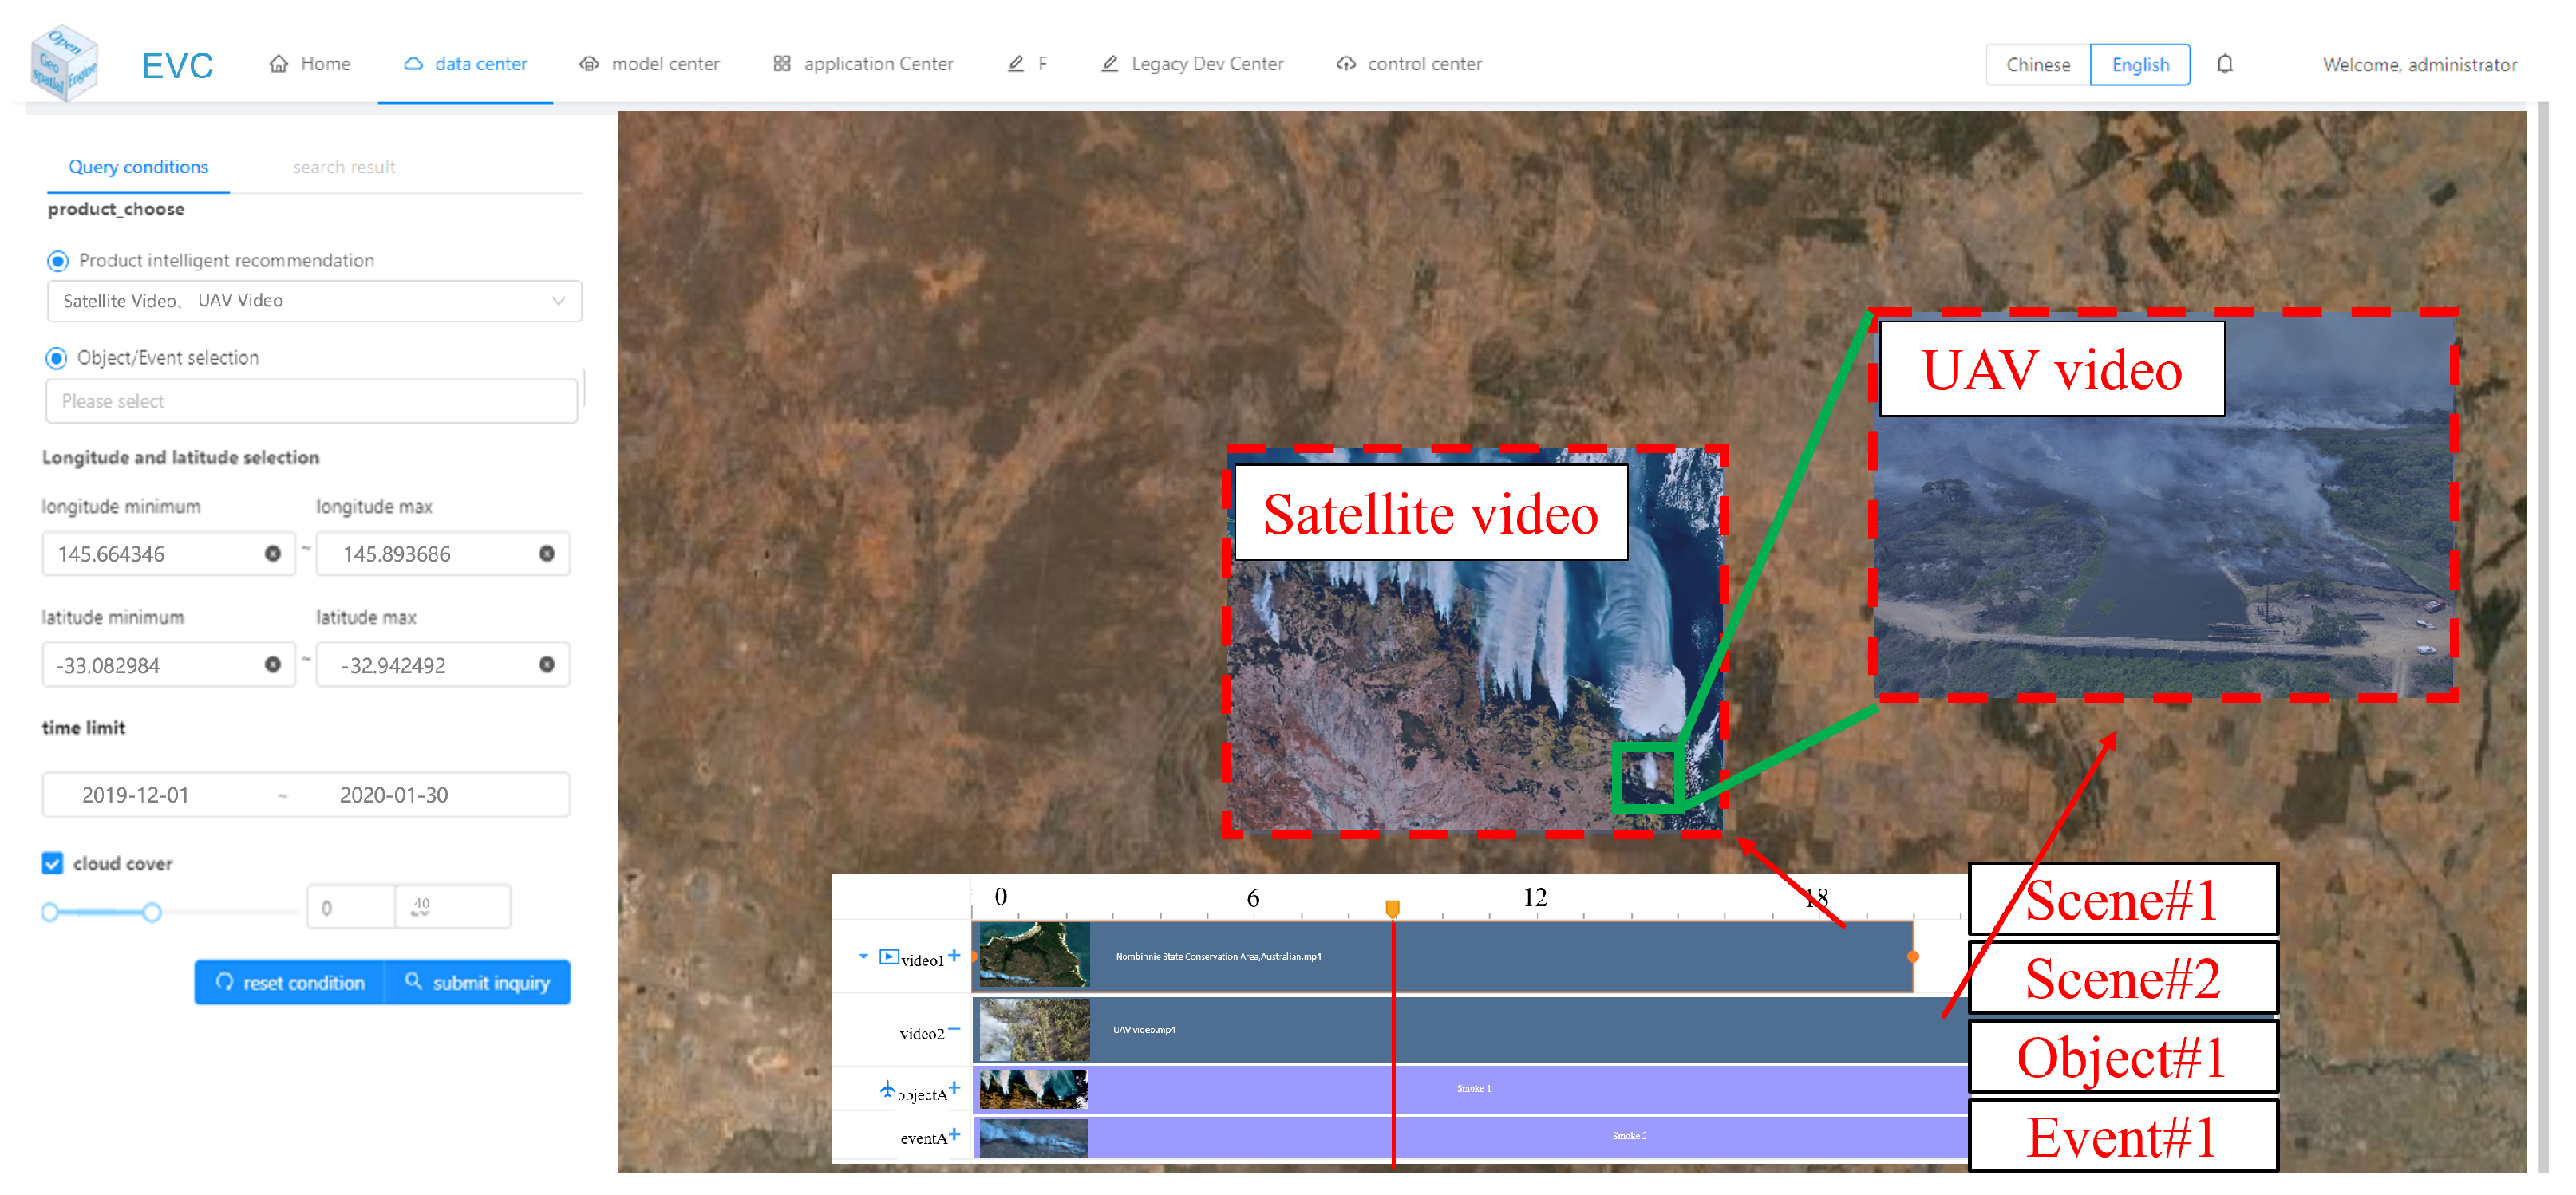Click the notification bell icon
Viewport: 2576px width, 1195px height.
[x=2224, y=64]
